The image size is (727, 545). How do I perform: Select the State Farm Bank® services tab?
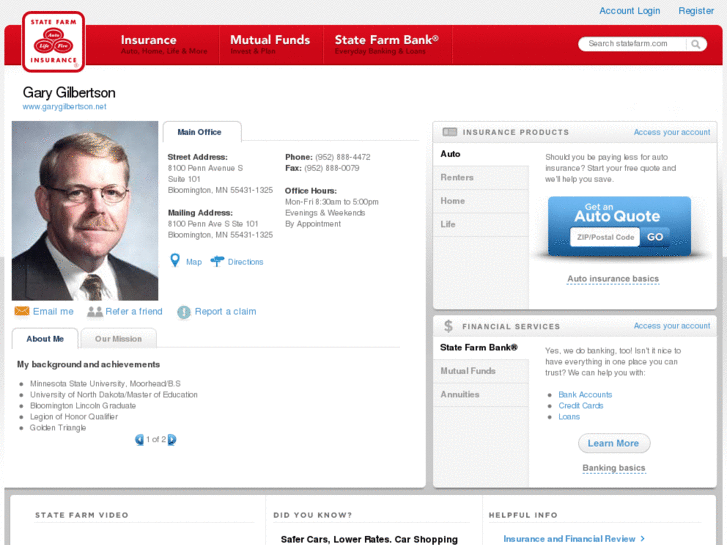point(481,347)
